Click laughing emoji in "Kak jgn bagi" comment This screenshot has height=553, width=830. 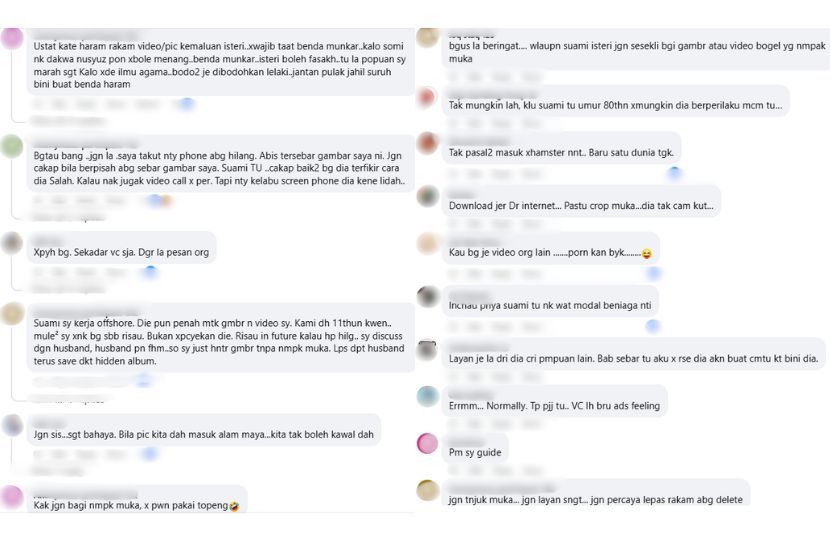[x=233, y=506]
